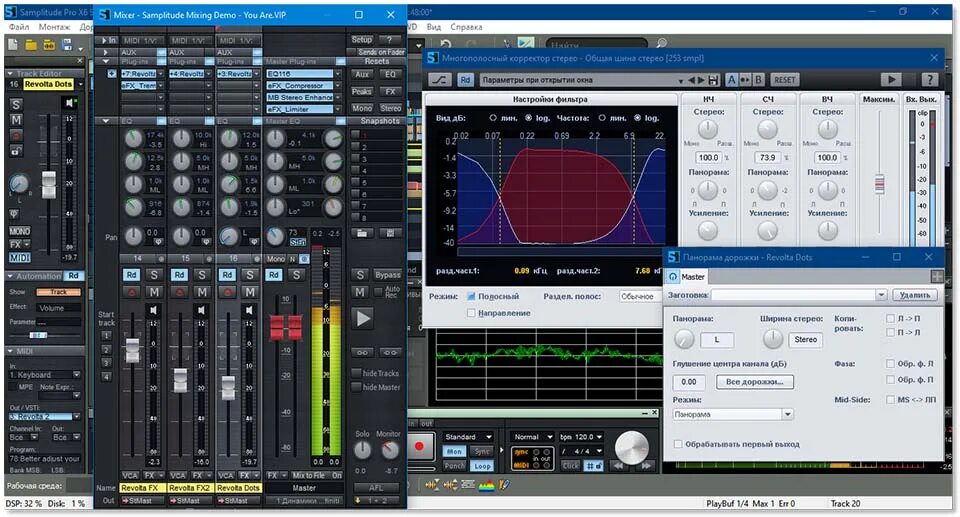Toggle the Auto Rec checkbox in mixer
960x517 pixels.
378,292
